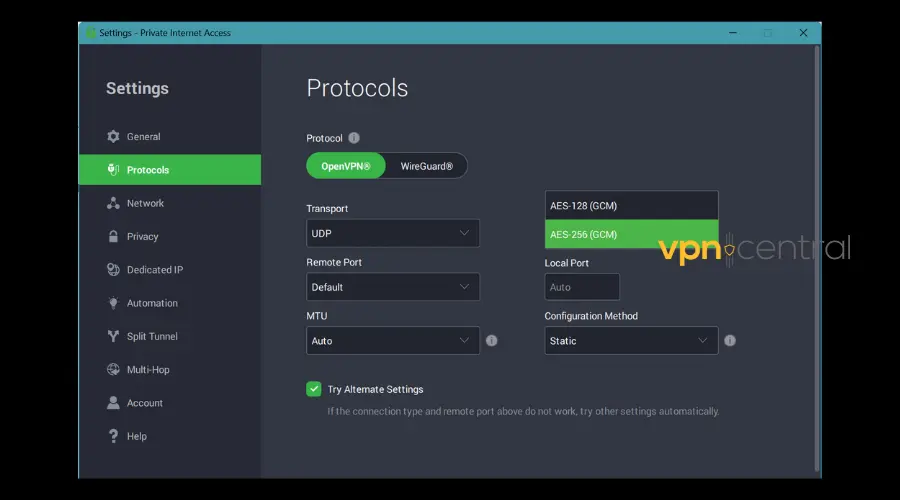Open General settings section
The width and height of the screenshot is (900, 500).
(x=170, y=137)
